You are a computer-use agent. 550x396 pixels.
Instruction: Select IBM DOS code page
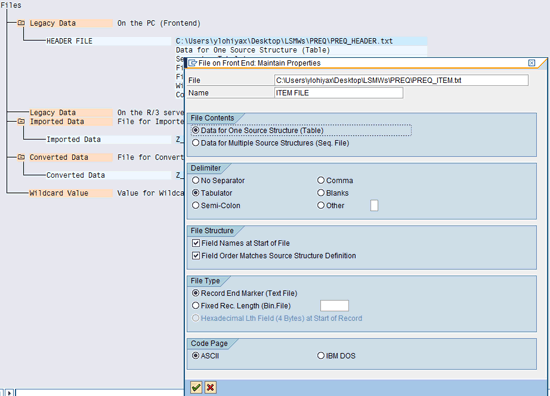click(x=321, y=356)
